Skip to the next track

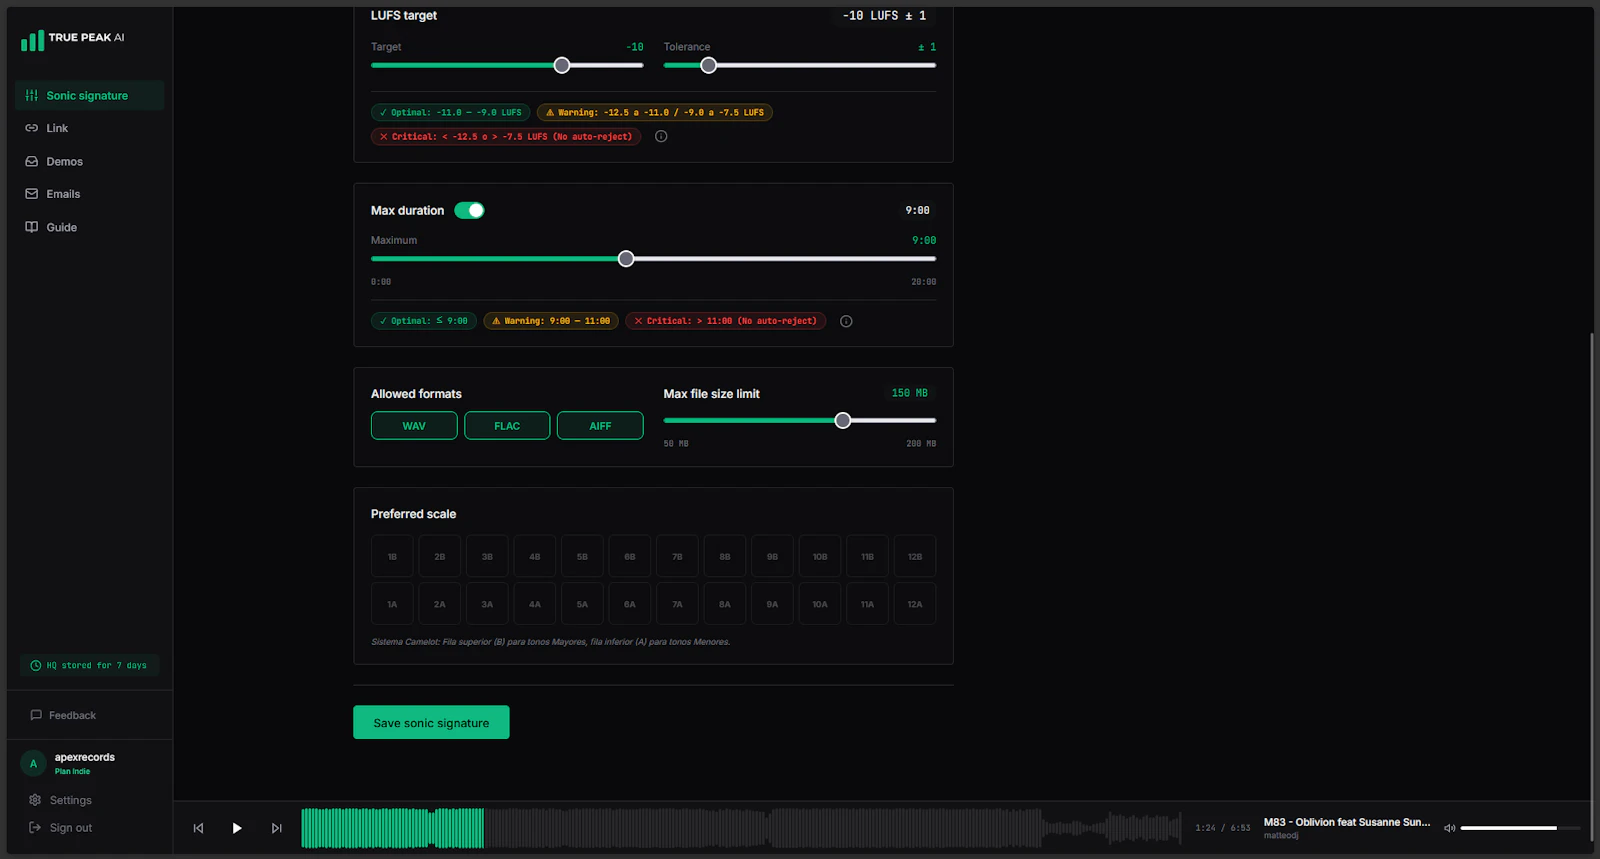pos(277,828)
